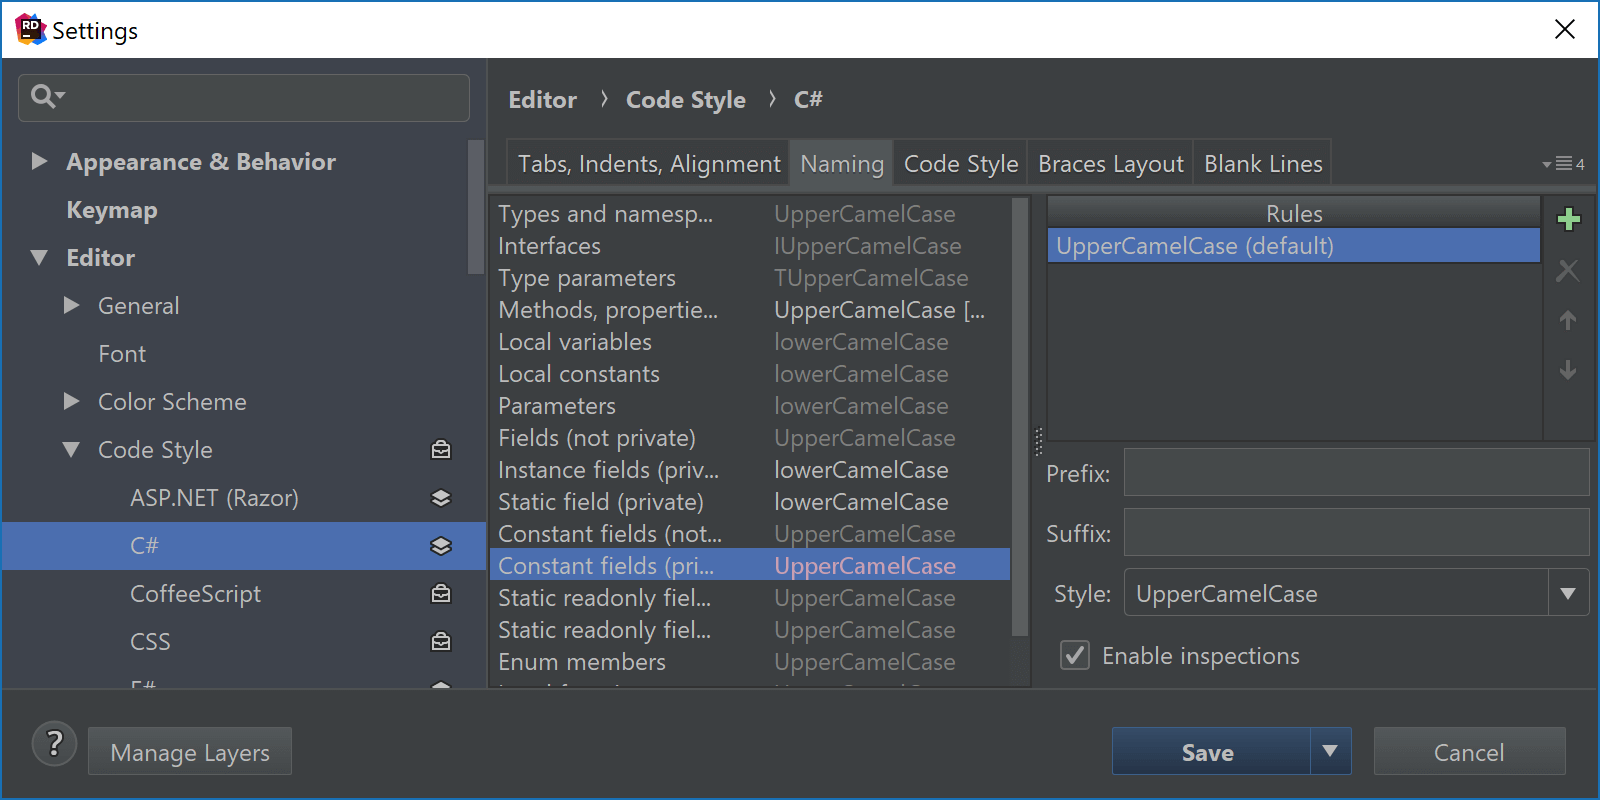Click the Remove rule X icon
Screen dimensions: 1600x800
[1568, 270]
